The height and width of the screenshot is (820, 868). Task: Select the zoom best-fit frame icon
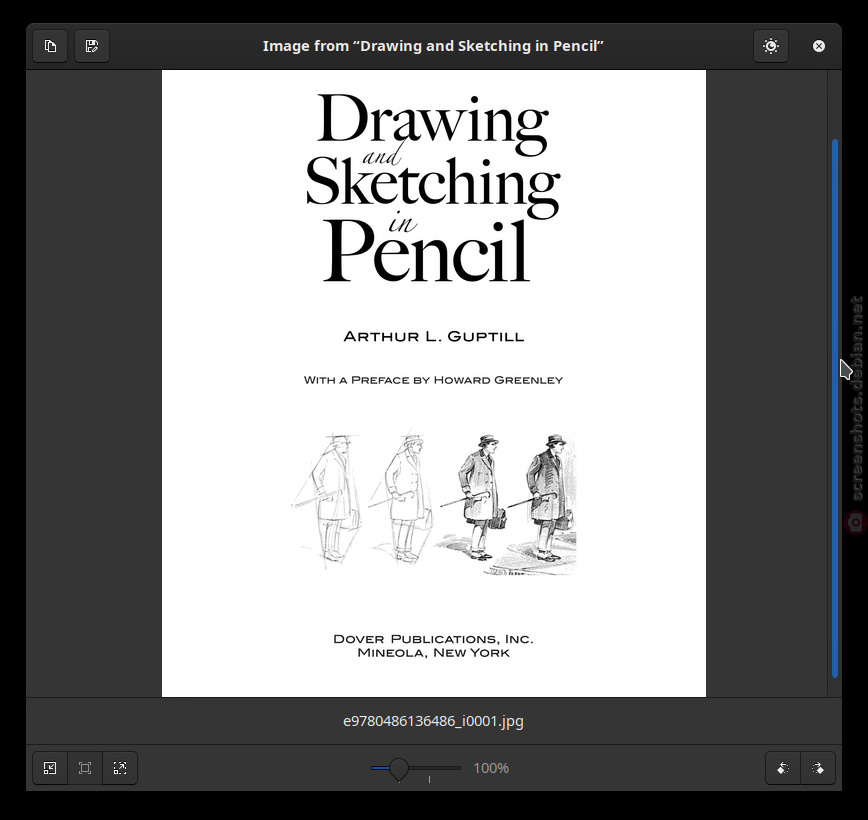click(85, 768)
